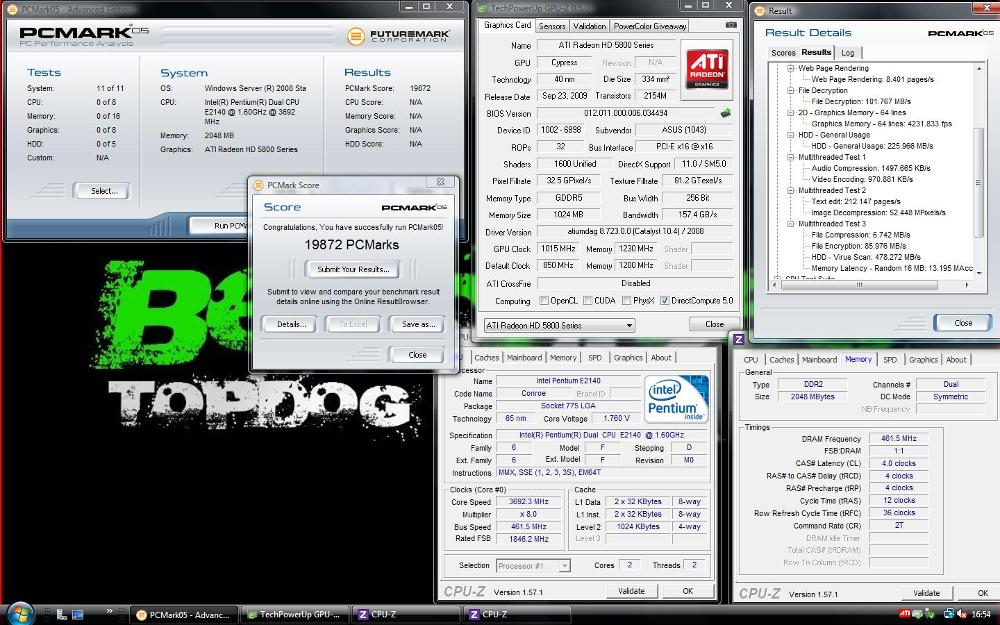1000x625 pixels.
Task: Select 'Text edit: 212.147 pages/s' row
Action: (856, 202)
